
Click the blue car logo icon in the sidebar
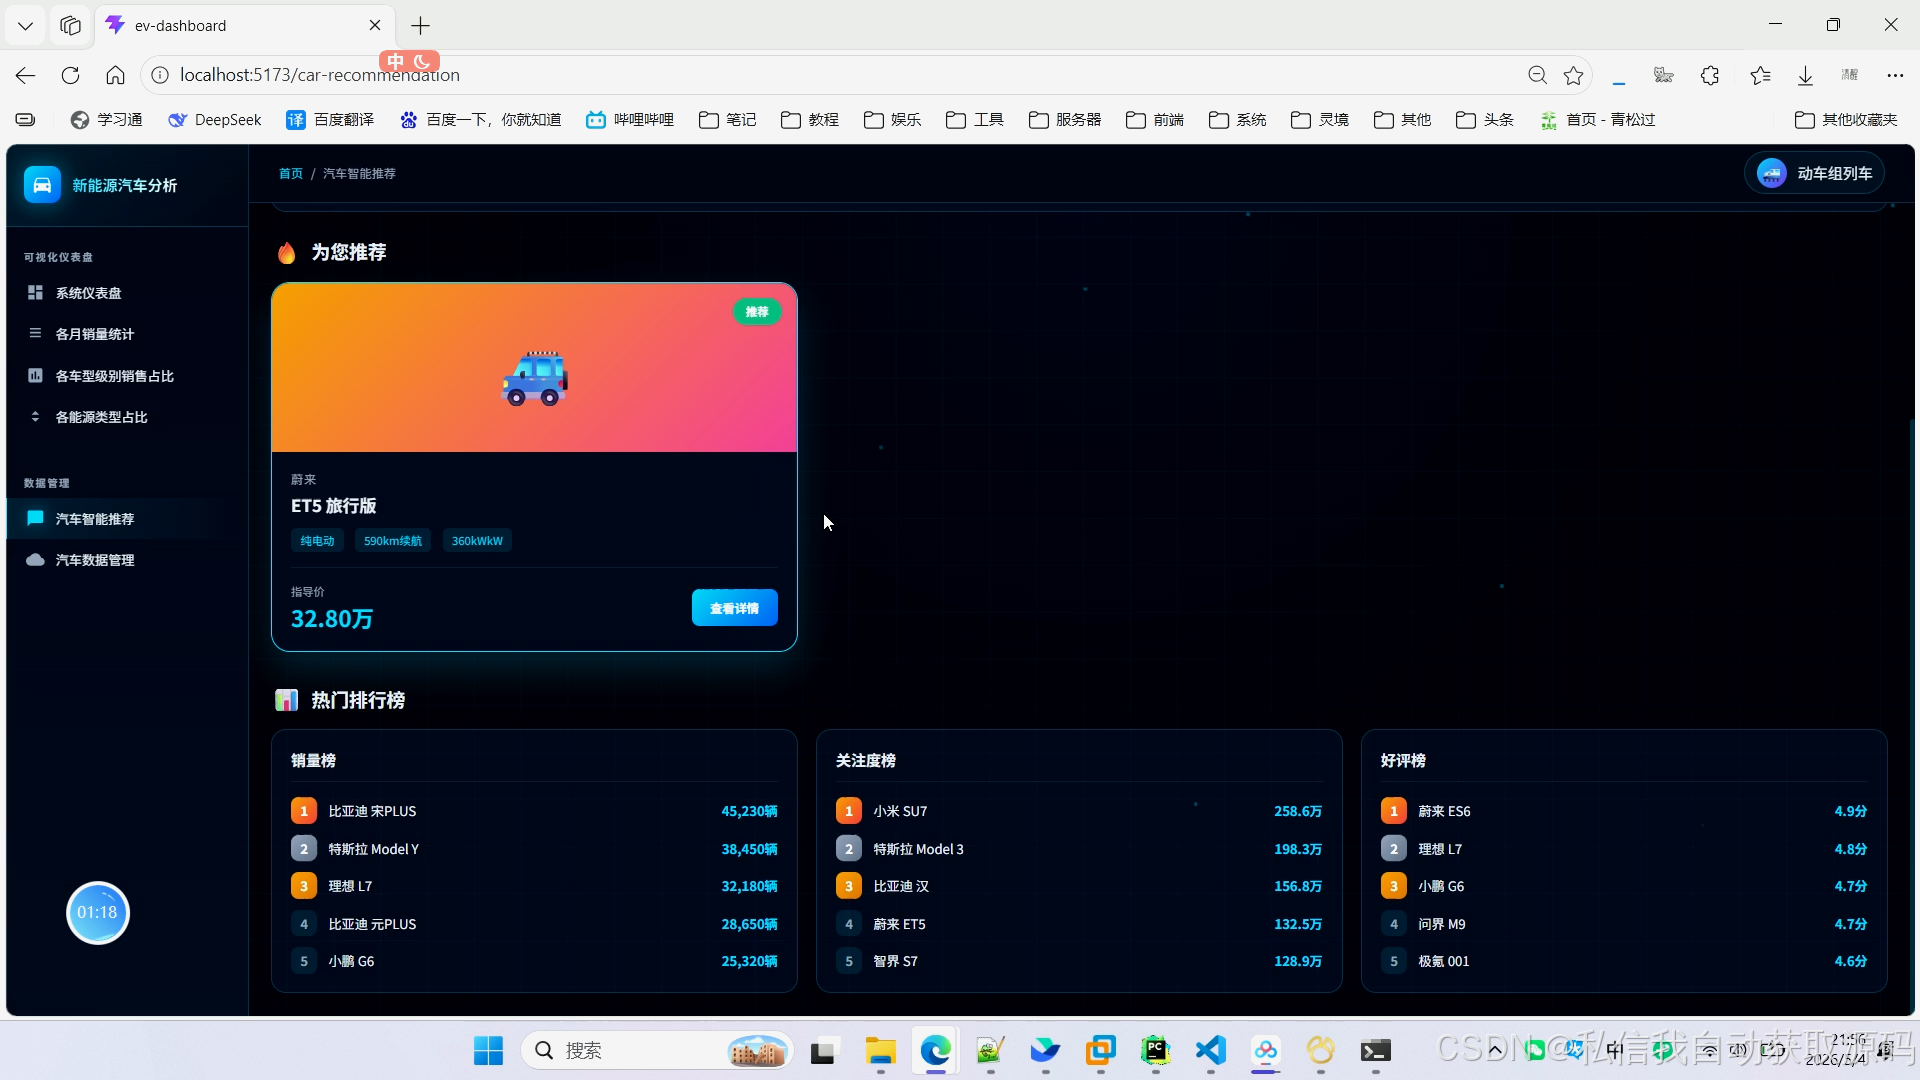point(42,185)
